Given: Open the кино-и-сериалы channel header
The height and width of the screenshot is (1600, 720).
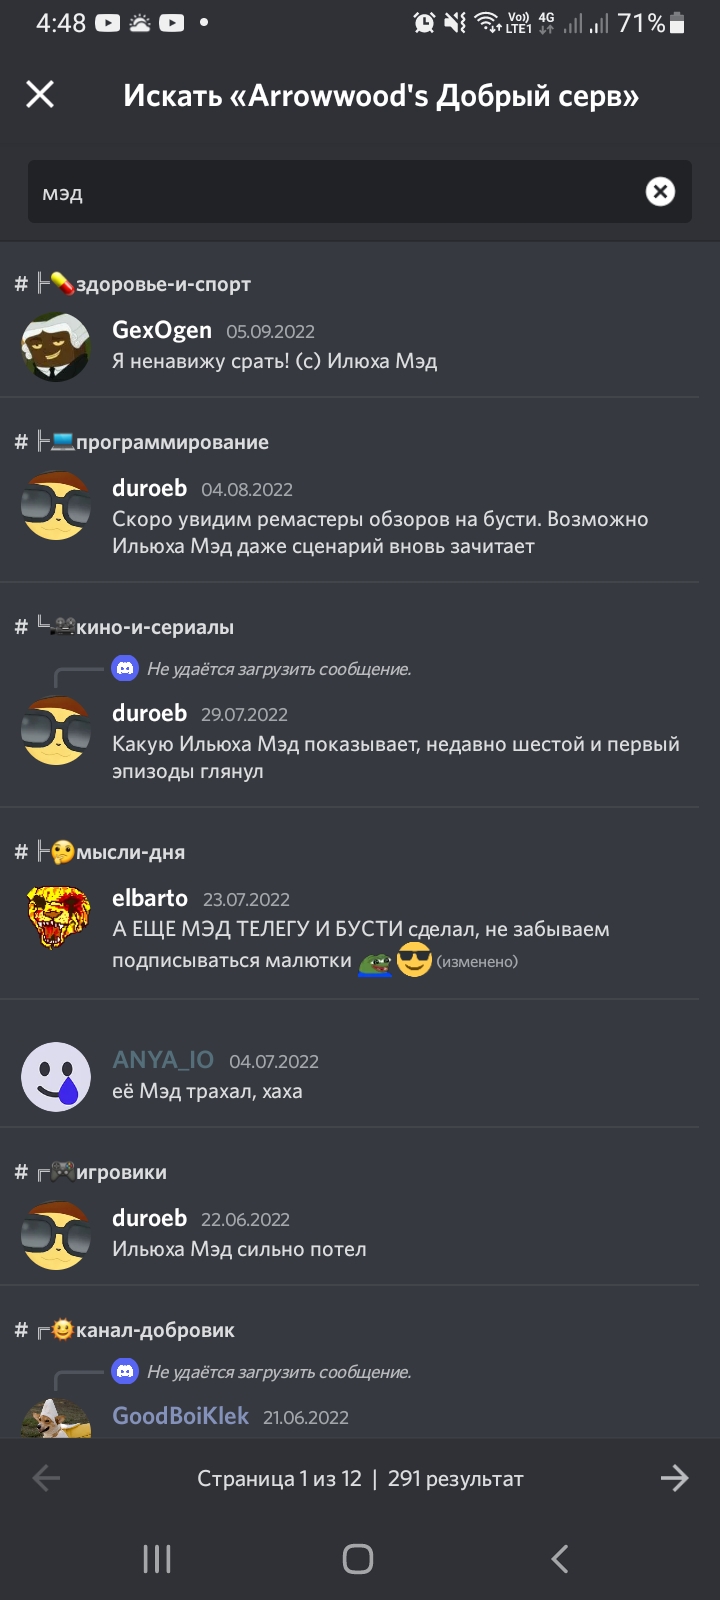Looking at the screenshot, I should tap(124, 627).
